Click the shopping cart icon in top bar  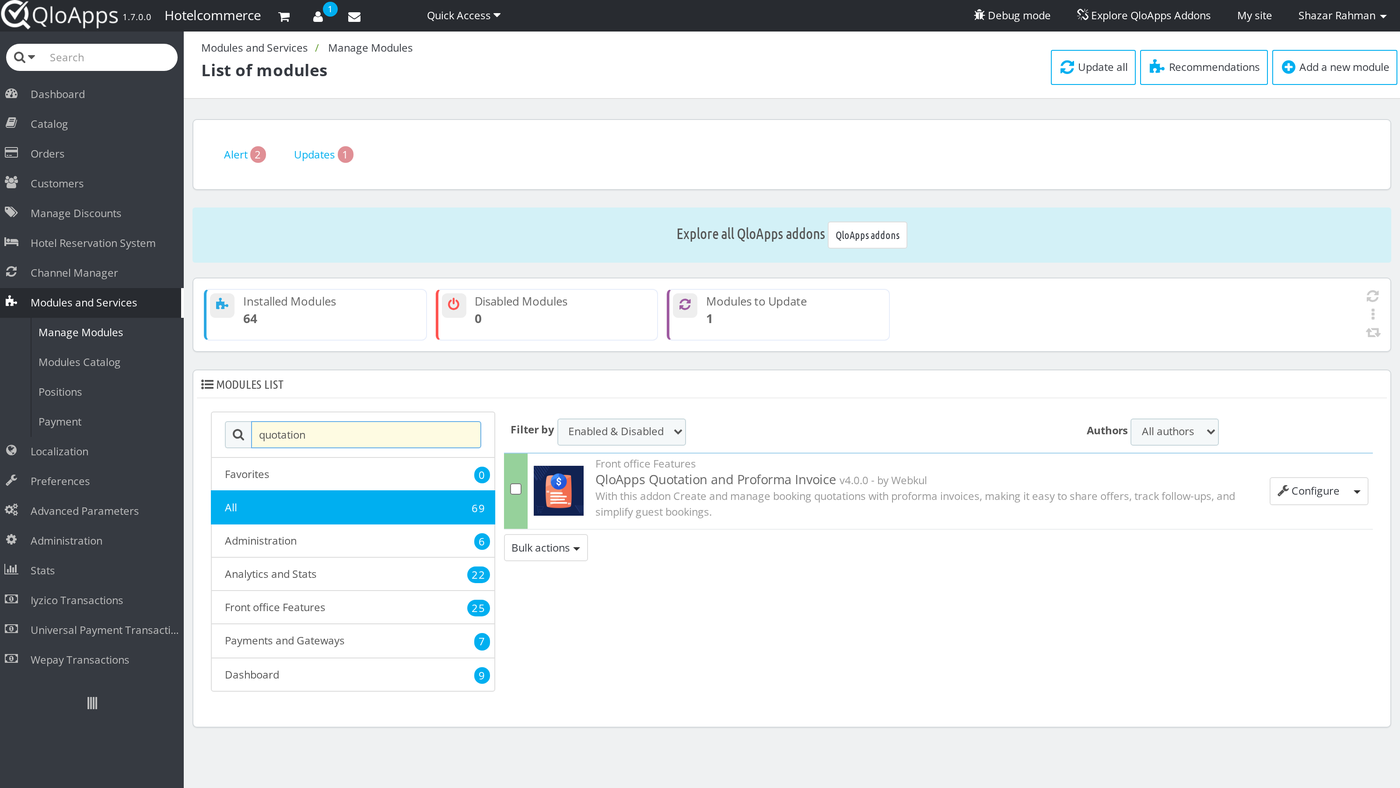point(284,16)
